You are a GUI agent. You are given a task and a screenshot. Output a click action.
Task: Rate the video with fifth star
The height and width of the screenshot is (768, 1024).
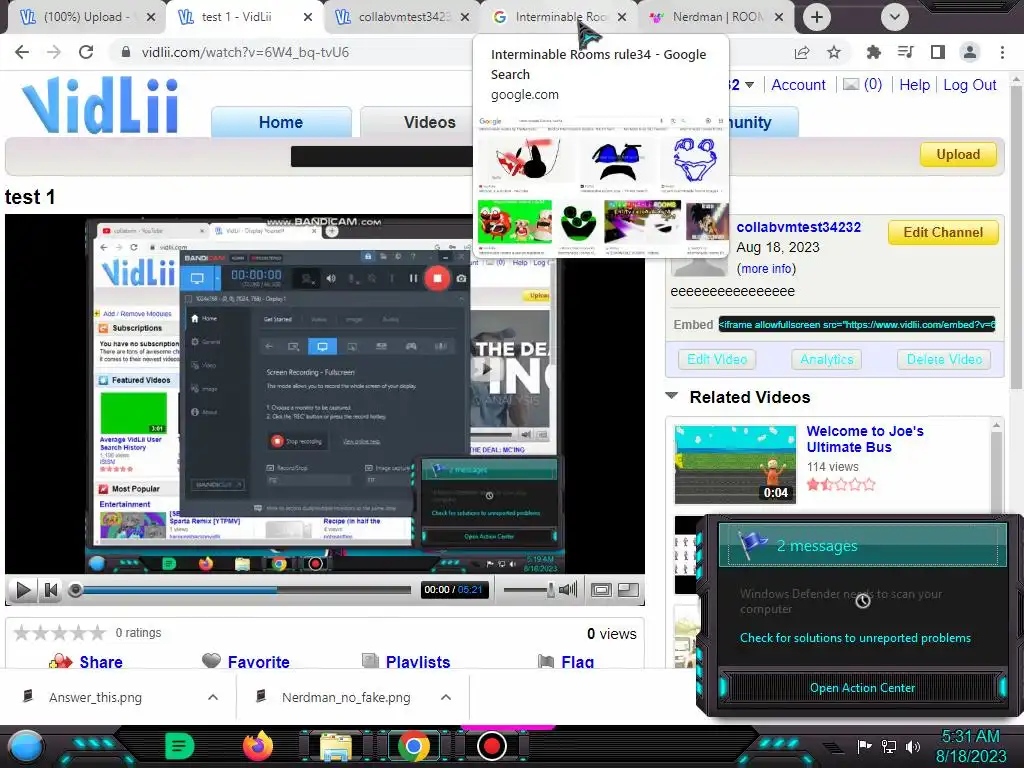tap(97, 632)
